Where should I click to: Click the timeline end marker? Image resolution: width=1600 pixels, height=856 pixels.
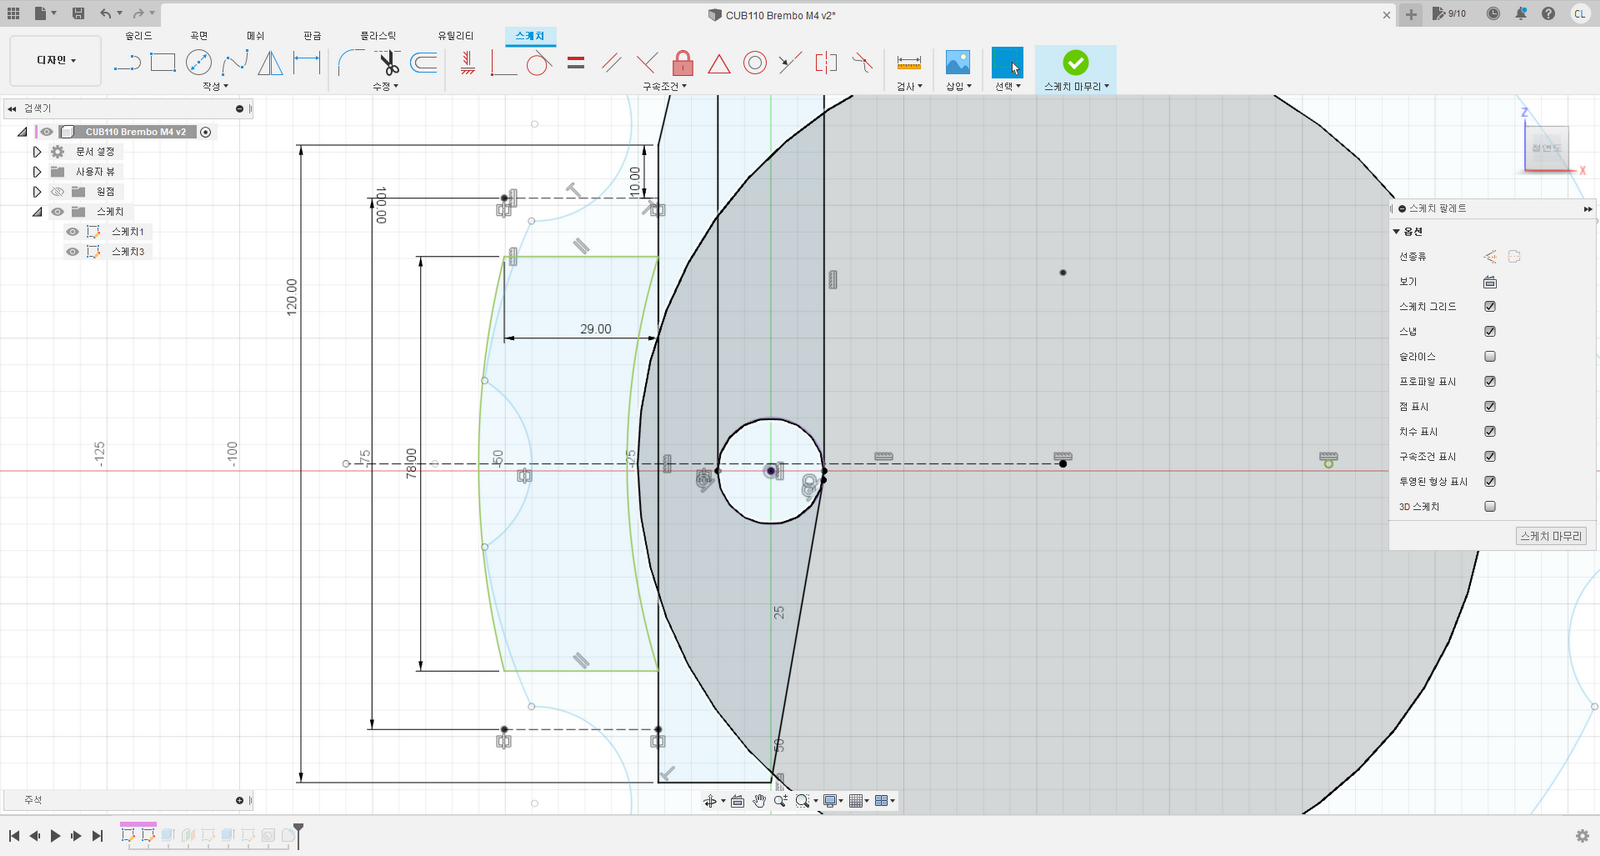click(298, 835)
